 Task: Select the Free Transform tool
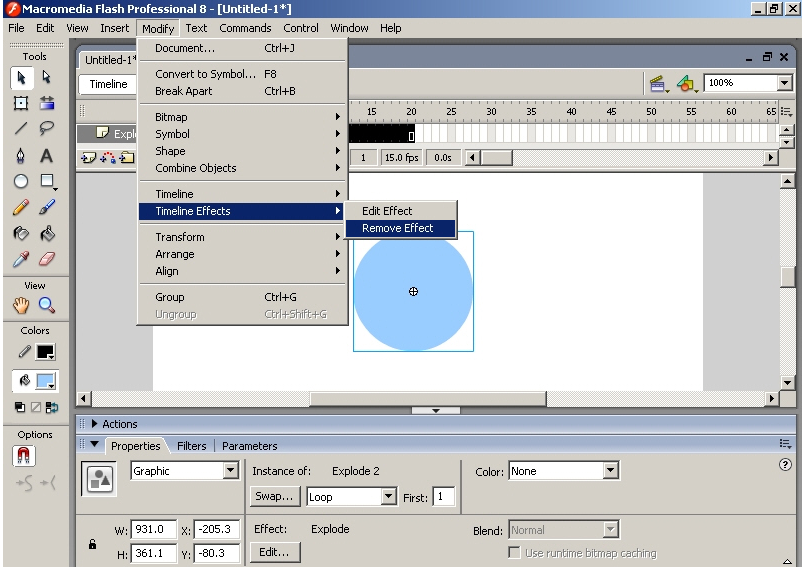[x=21, y=103]
